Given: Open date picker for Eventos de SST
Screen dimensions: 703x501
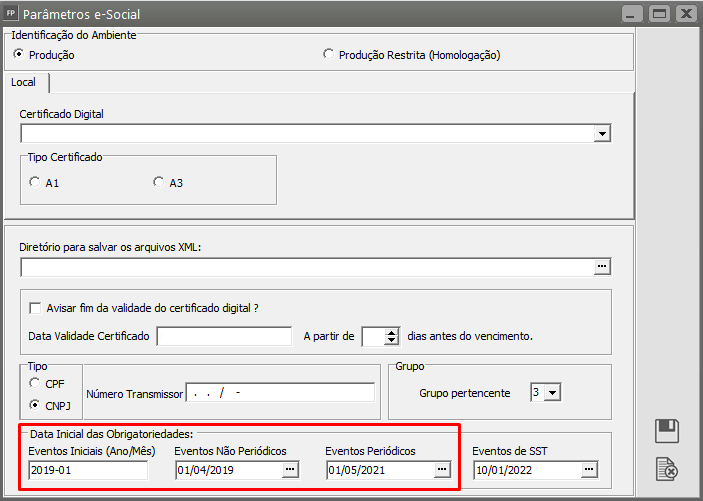Looking at the screenshot, I should point(589,470).
